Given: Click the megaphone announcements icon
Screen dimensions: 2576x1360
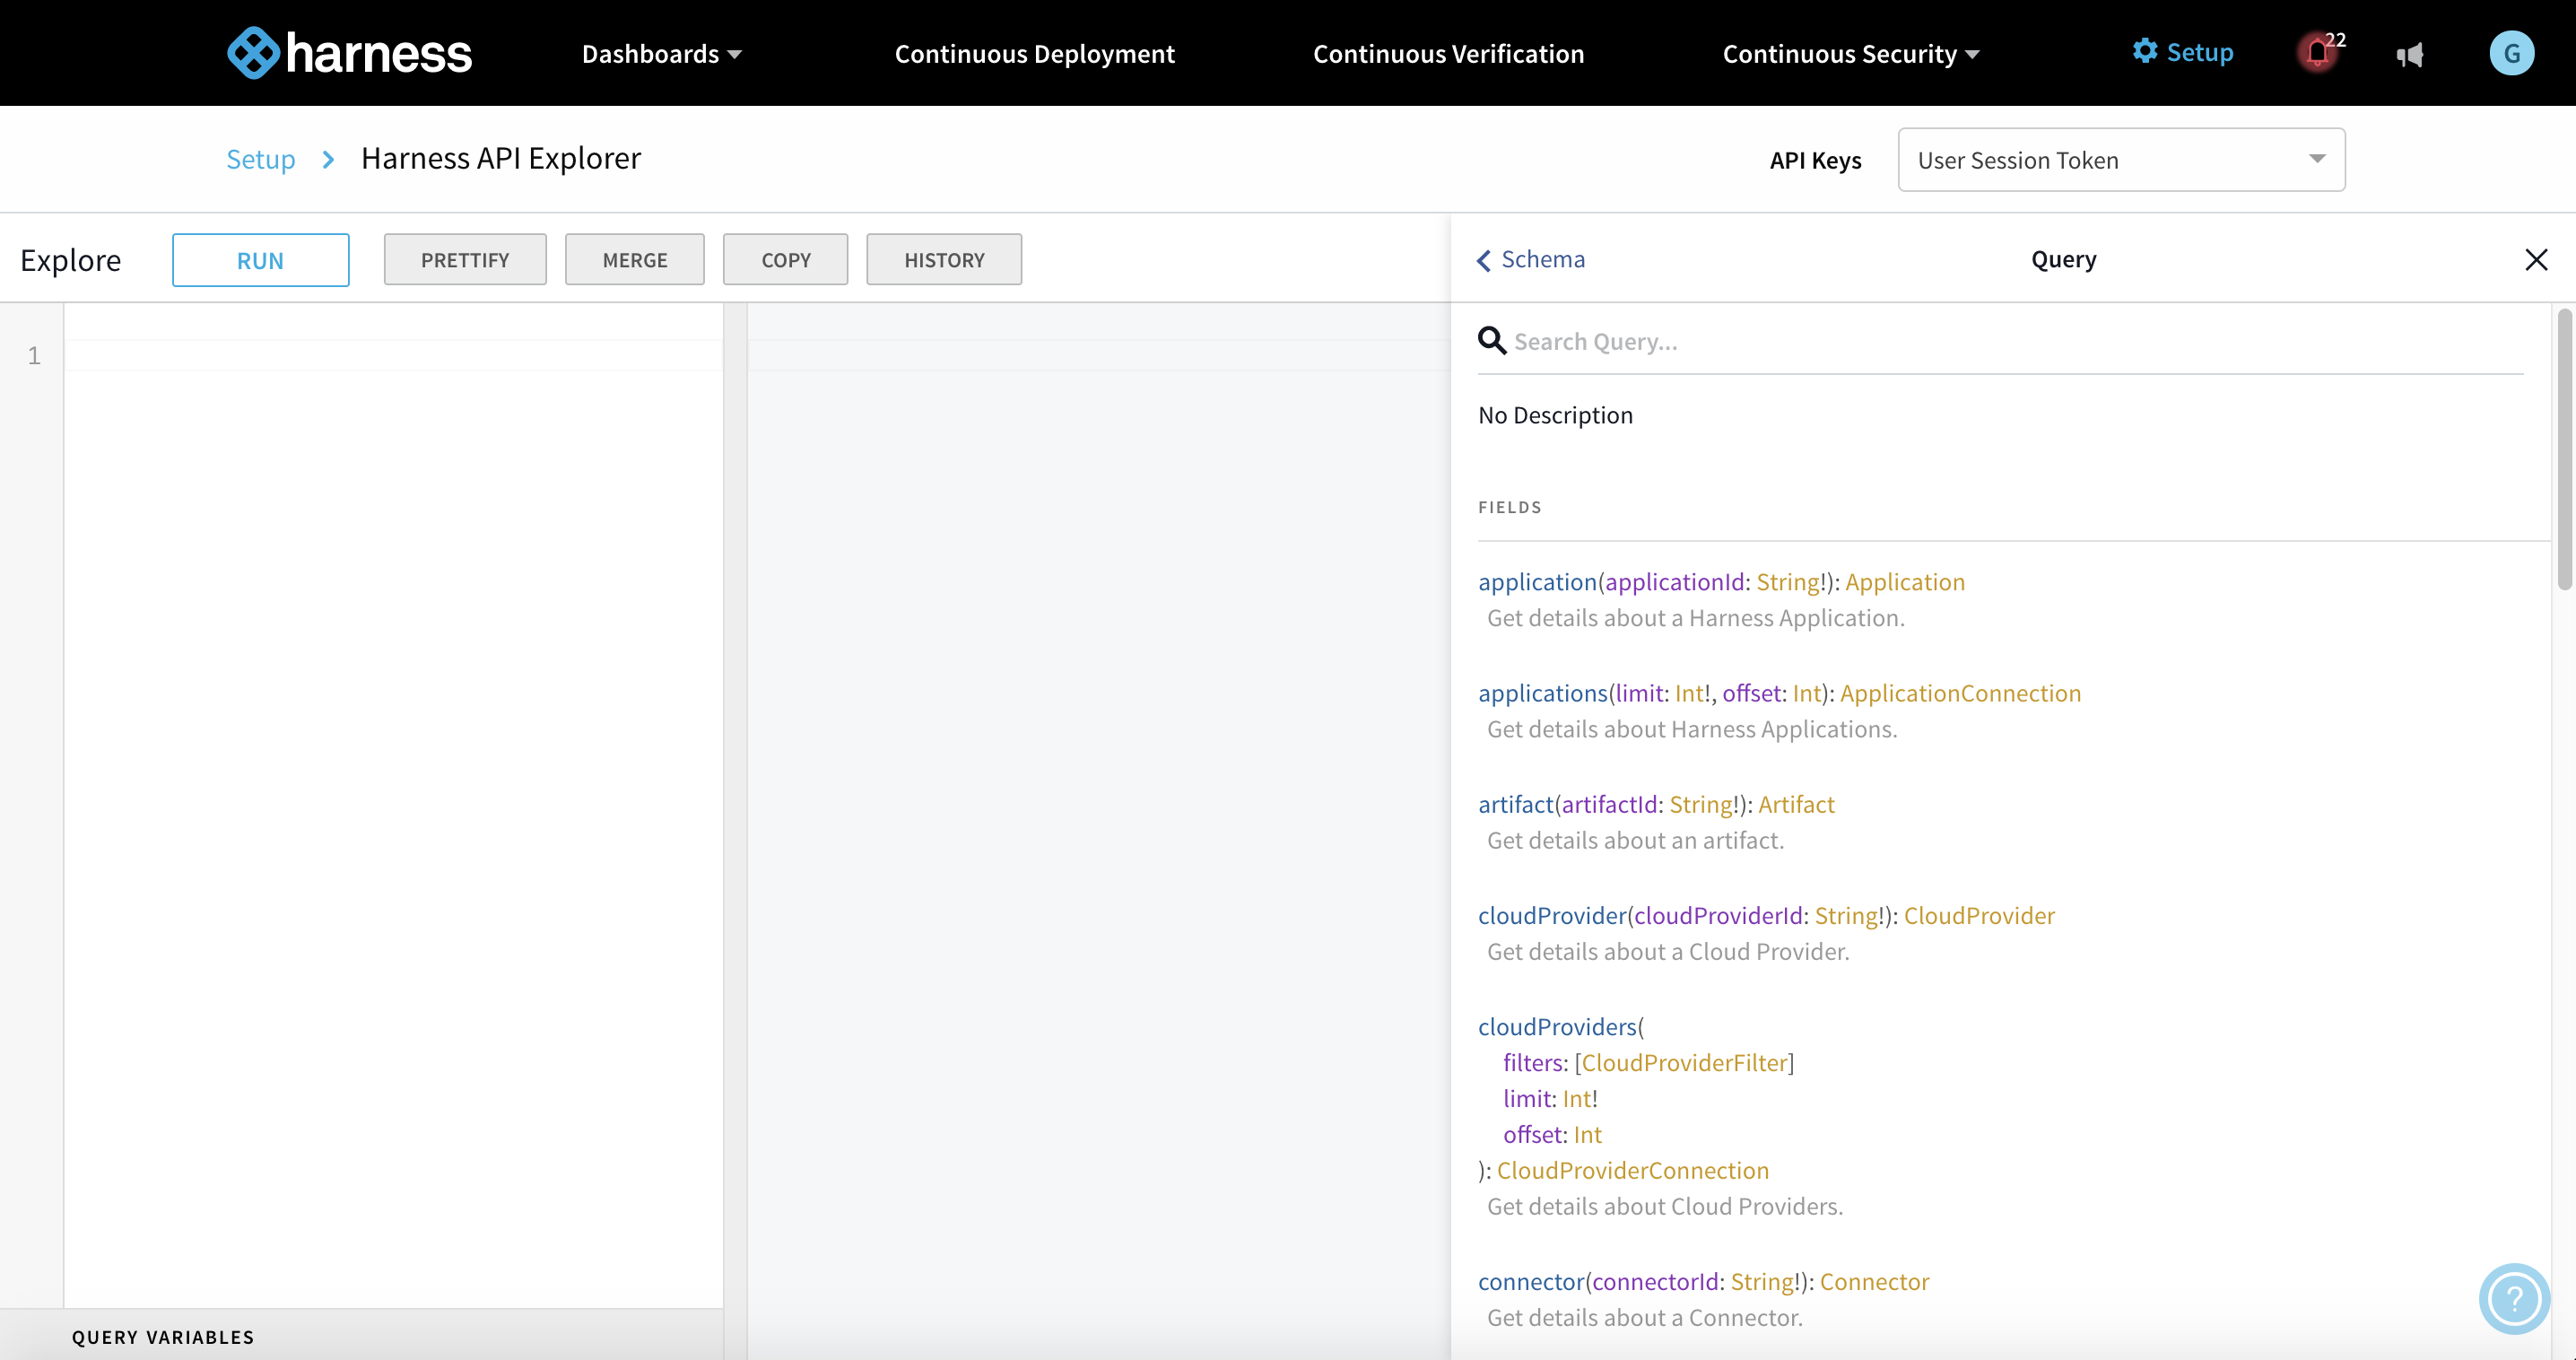Looking at the screenshot, I should click(2410, 54).
